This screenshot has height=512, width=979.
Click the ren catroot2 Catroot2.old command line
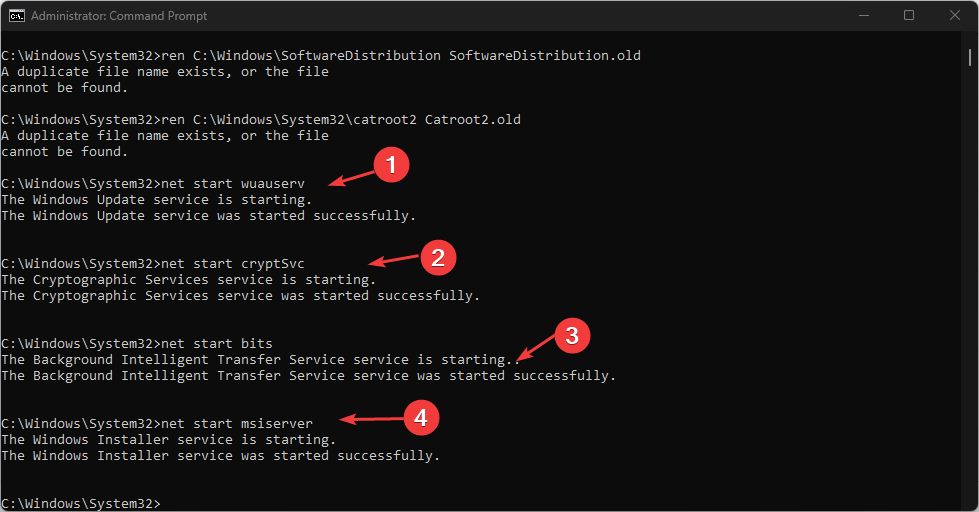(x=261, y=119)
